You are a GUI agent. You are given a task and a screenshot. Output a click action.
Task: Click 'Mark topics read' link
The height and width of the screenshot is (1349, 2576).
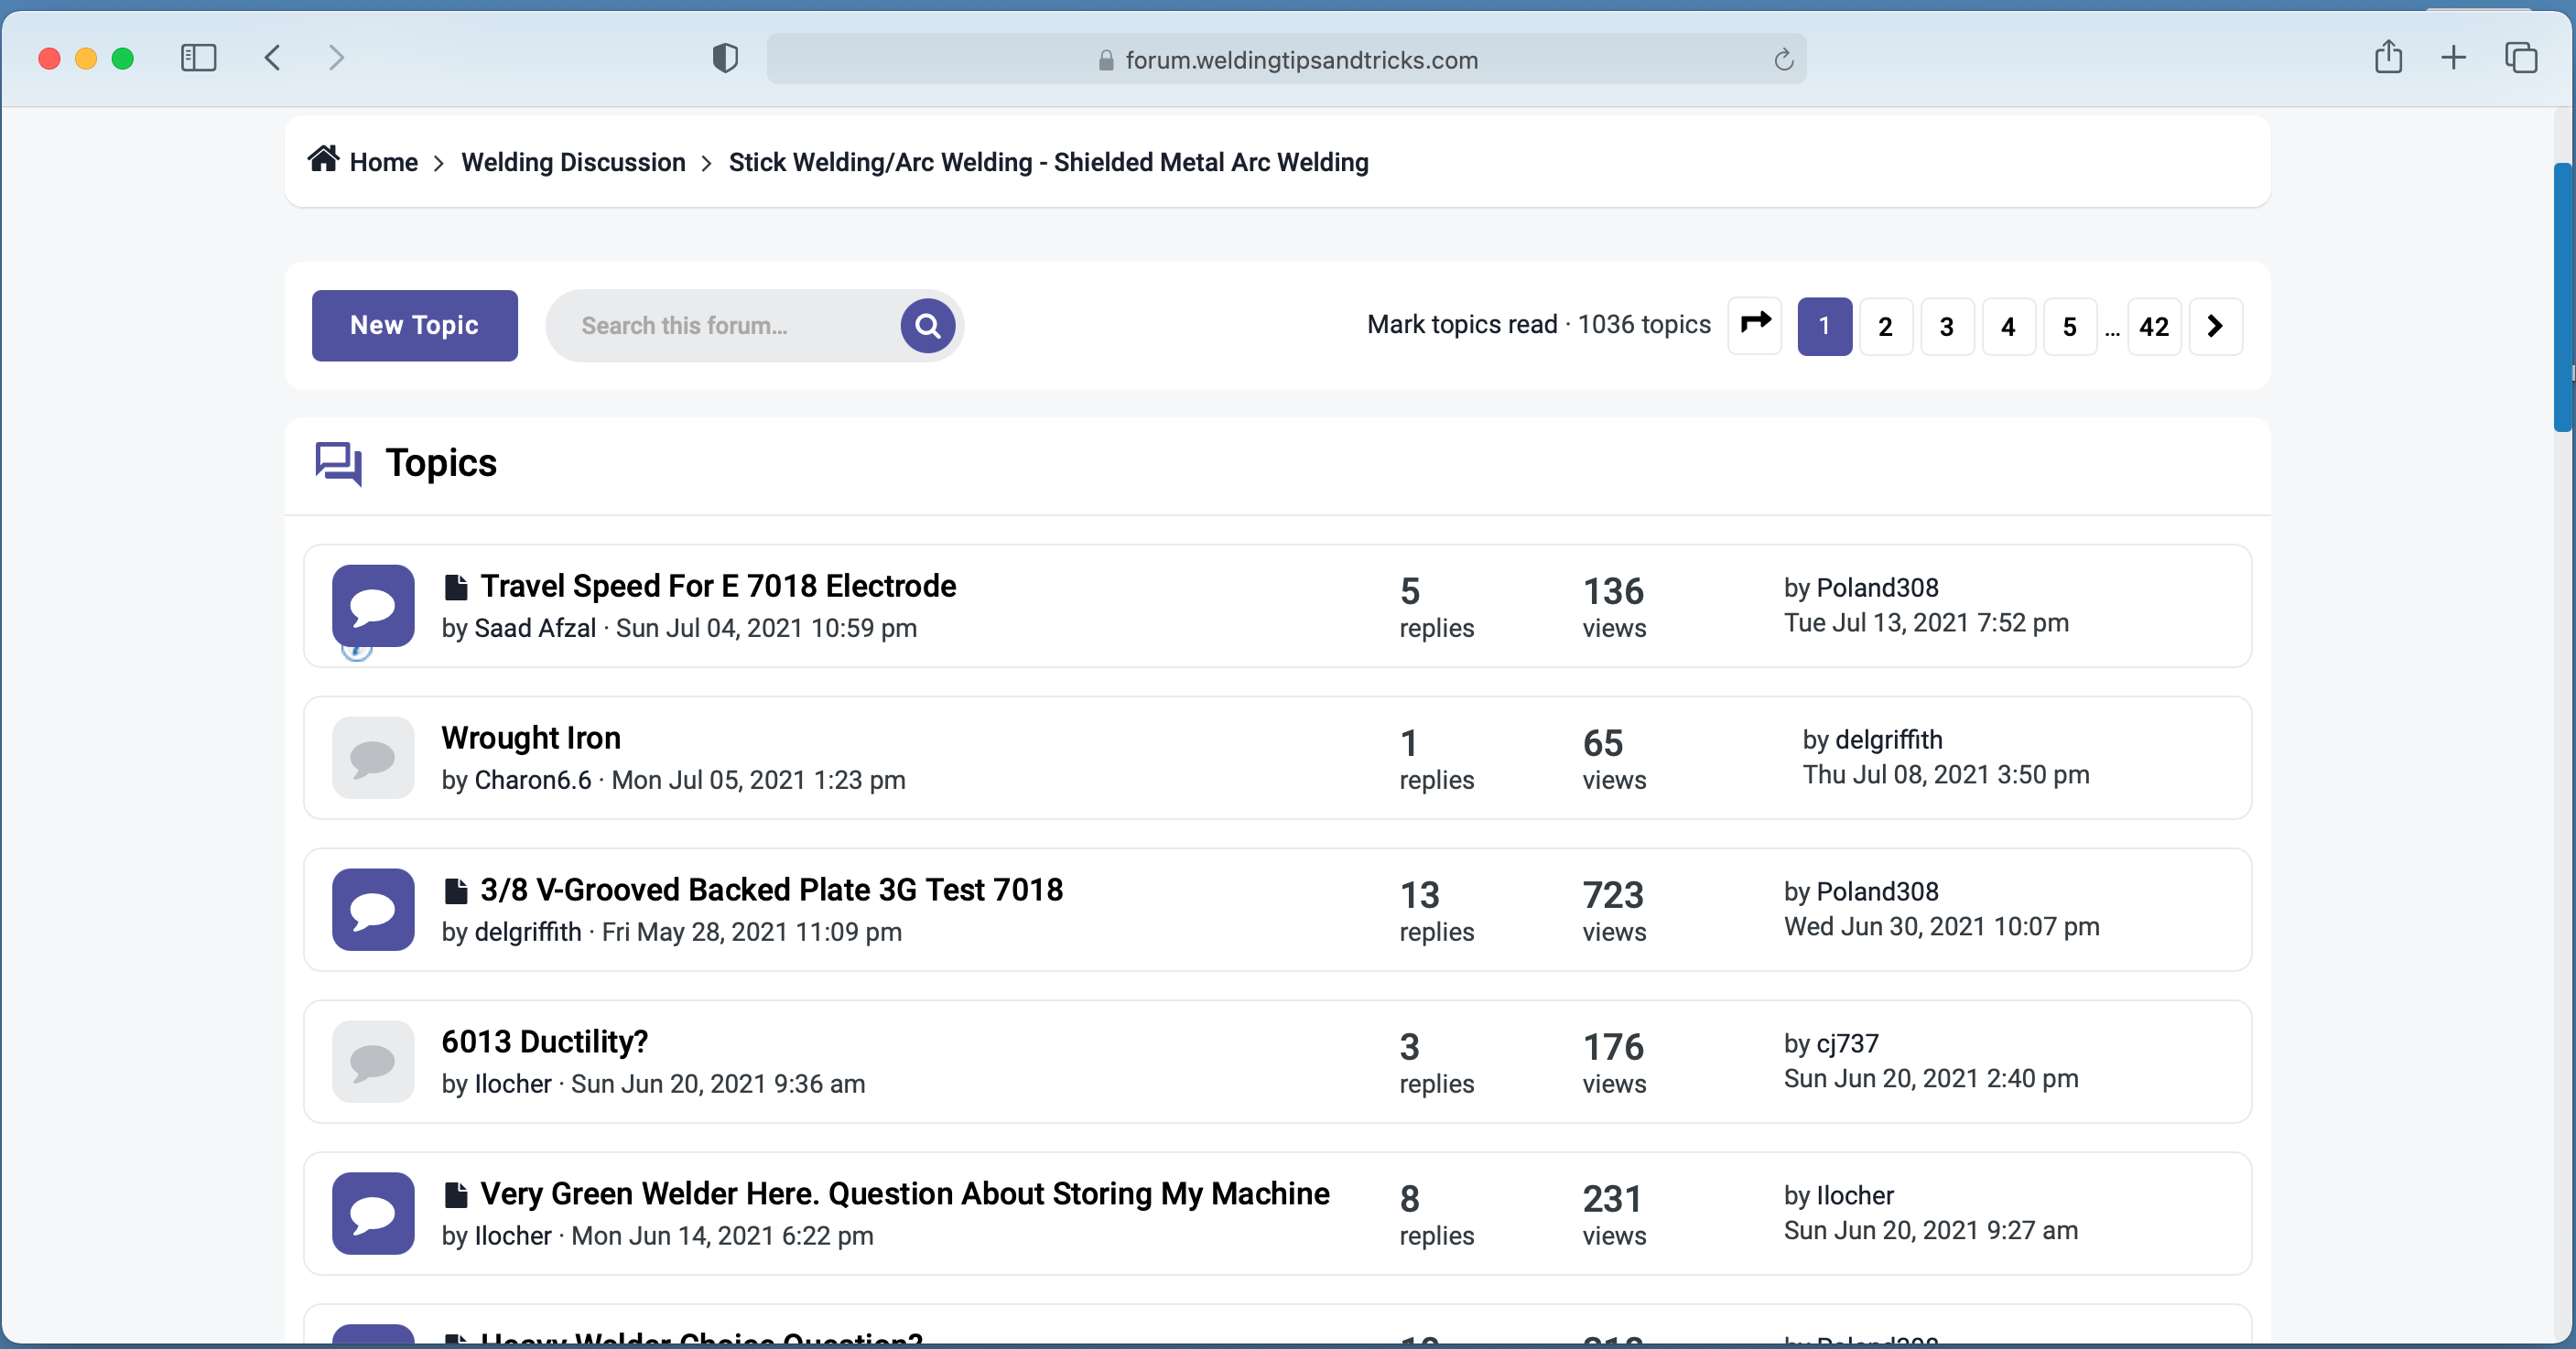1462,325
